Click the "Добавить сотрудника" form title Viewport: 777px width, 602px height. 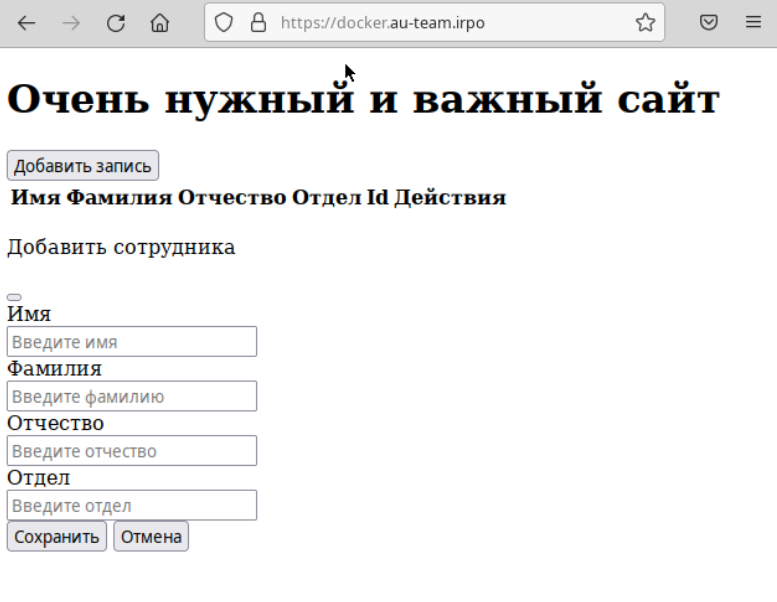[121, 247]
